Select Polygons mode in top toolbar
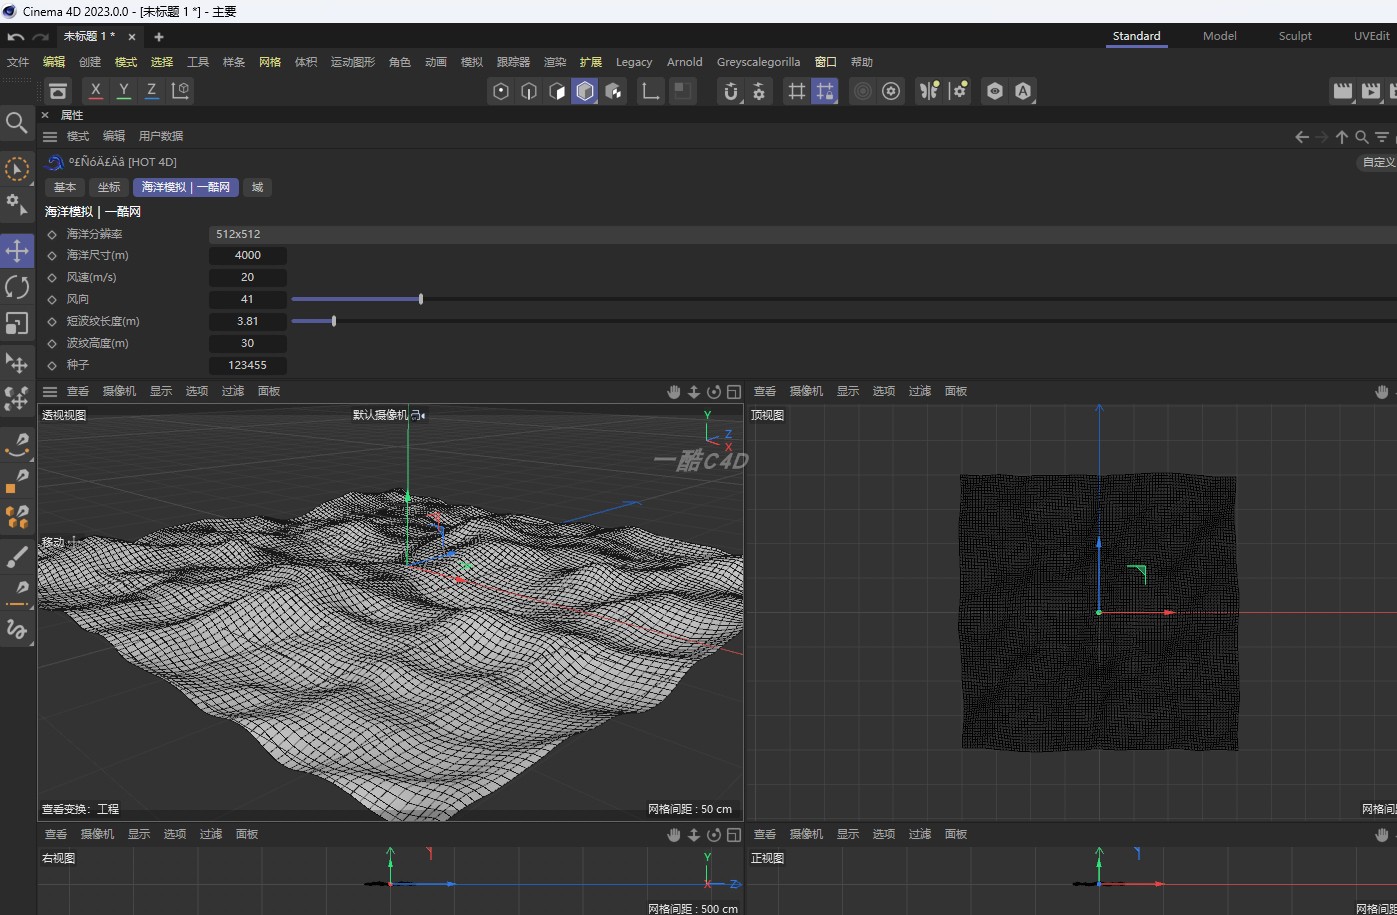 pyautogui.click(x=557, y=91)
